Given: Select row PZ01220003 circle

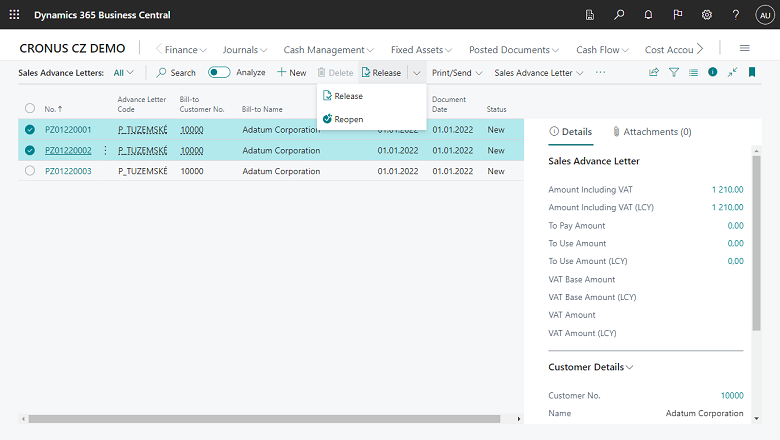Looking at the screenshot, I should click(30, 171).
